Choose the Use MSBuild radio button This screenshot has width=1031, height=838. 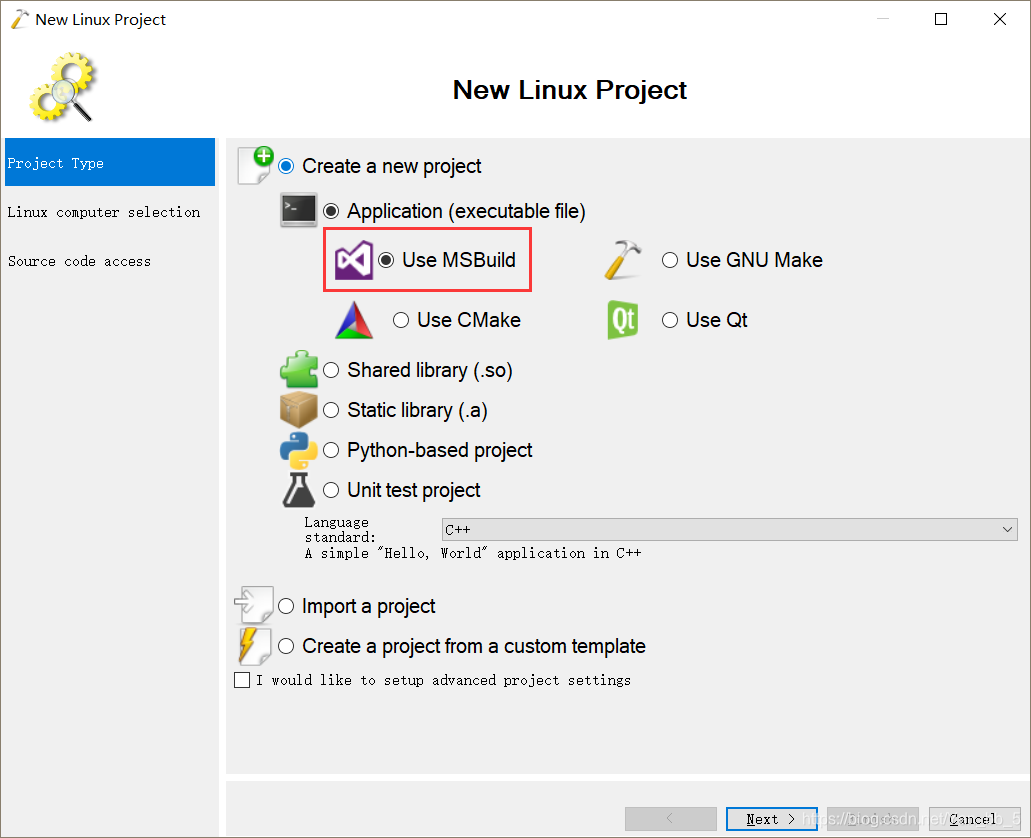(387, 260)
